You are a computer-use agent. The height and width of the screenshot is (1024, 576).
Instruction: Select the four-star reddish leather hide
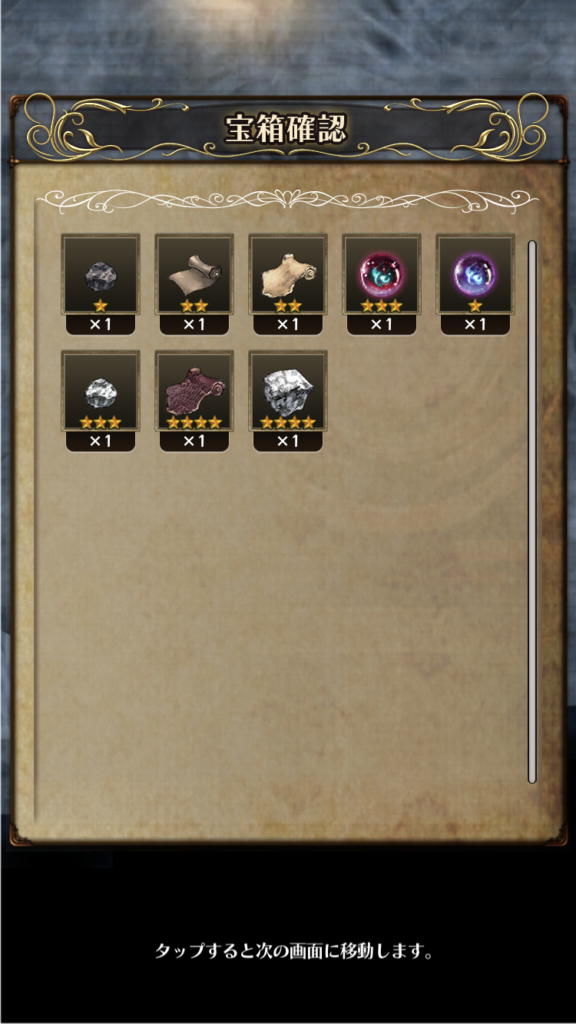194,391
